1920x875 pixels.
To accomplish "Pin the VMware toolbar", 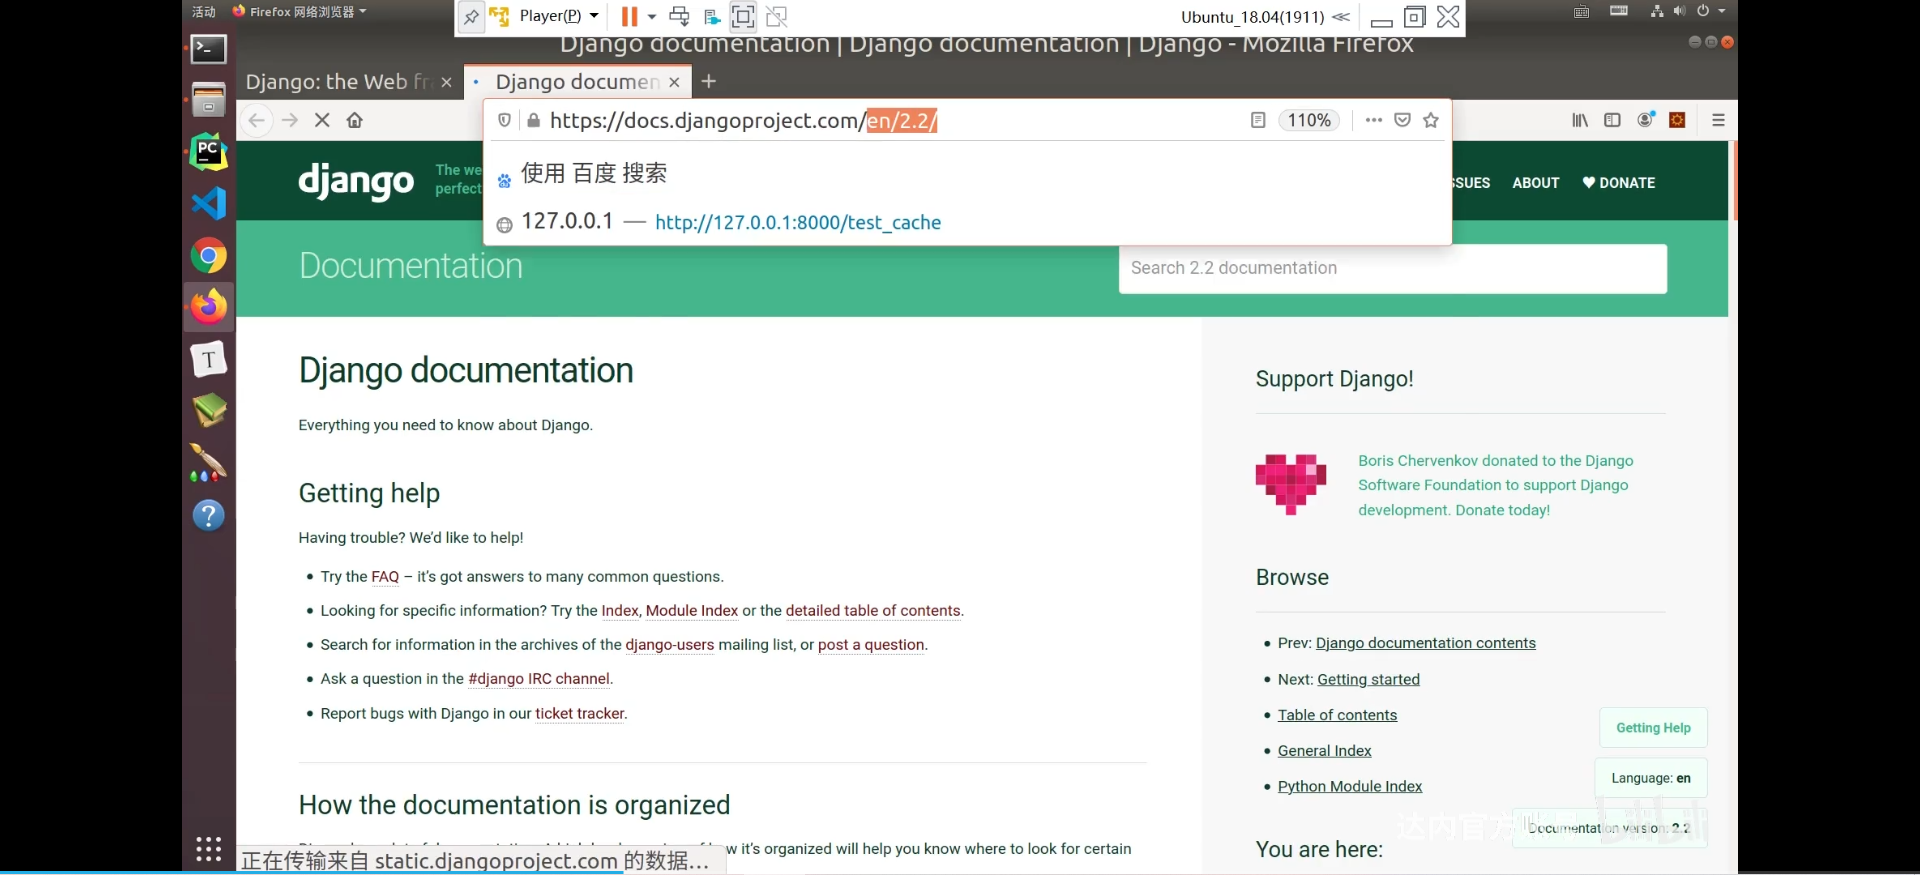I will [471, 17].
